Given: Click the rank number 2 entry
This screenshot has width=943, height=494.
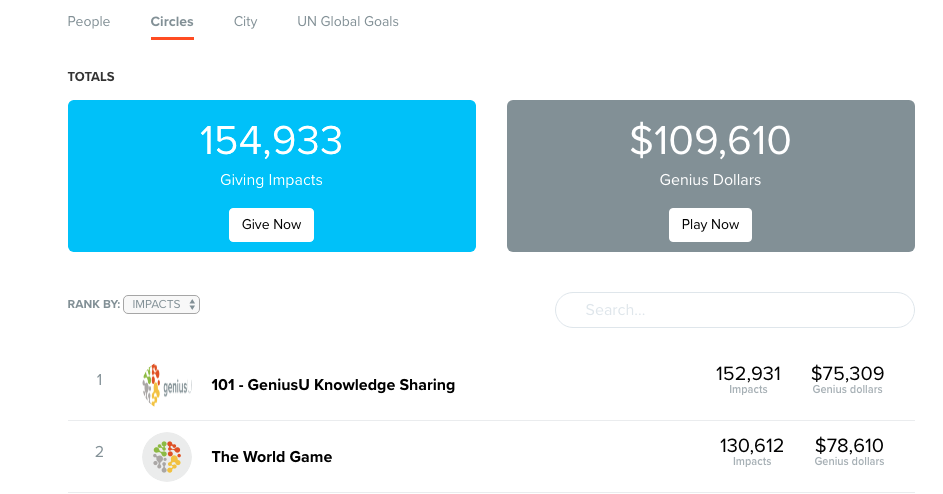Looking at the screenshot, I should point(99,452).
